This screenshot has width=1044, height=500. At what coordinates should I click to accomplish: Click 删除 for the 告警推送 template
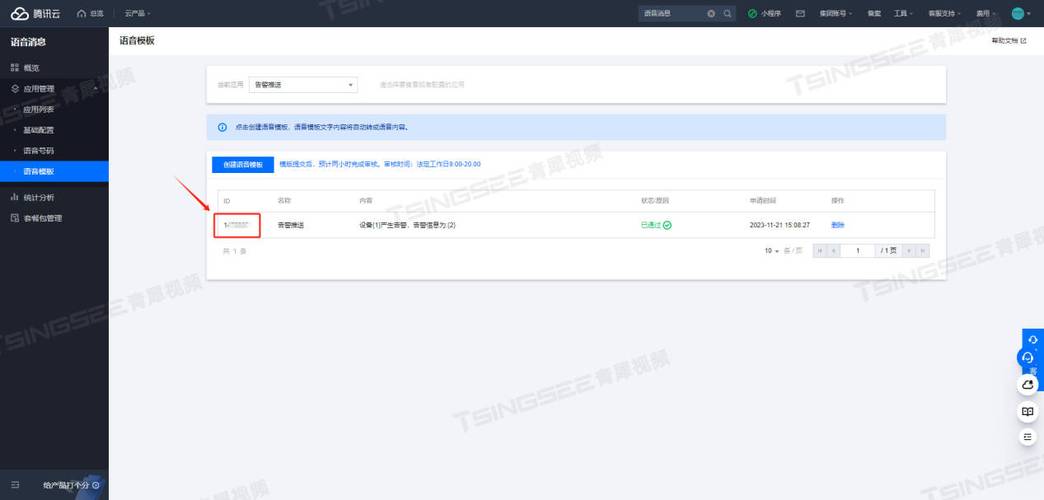click(x=838, y=225)
